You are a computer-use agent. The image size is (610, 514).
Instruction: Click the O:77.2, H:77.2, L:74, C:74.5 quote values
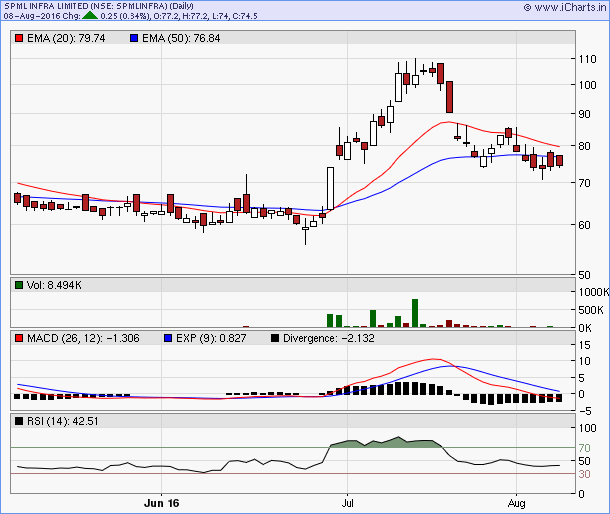point(205,16)
